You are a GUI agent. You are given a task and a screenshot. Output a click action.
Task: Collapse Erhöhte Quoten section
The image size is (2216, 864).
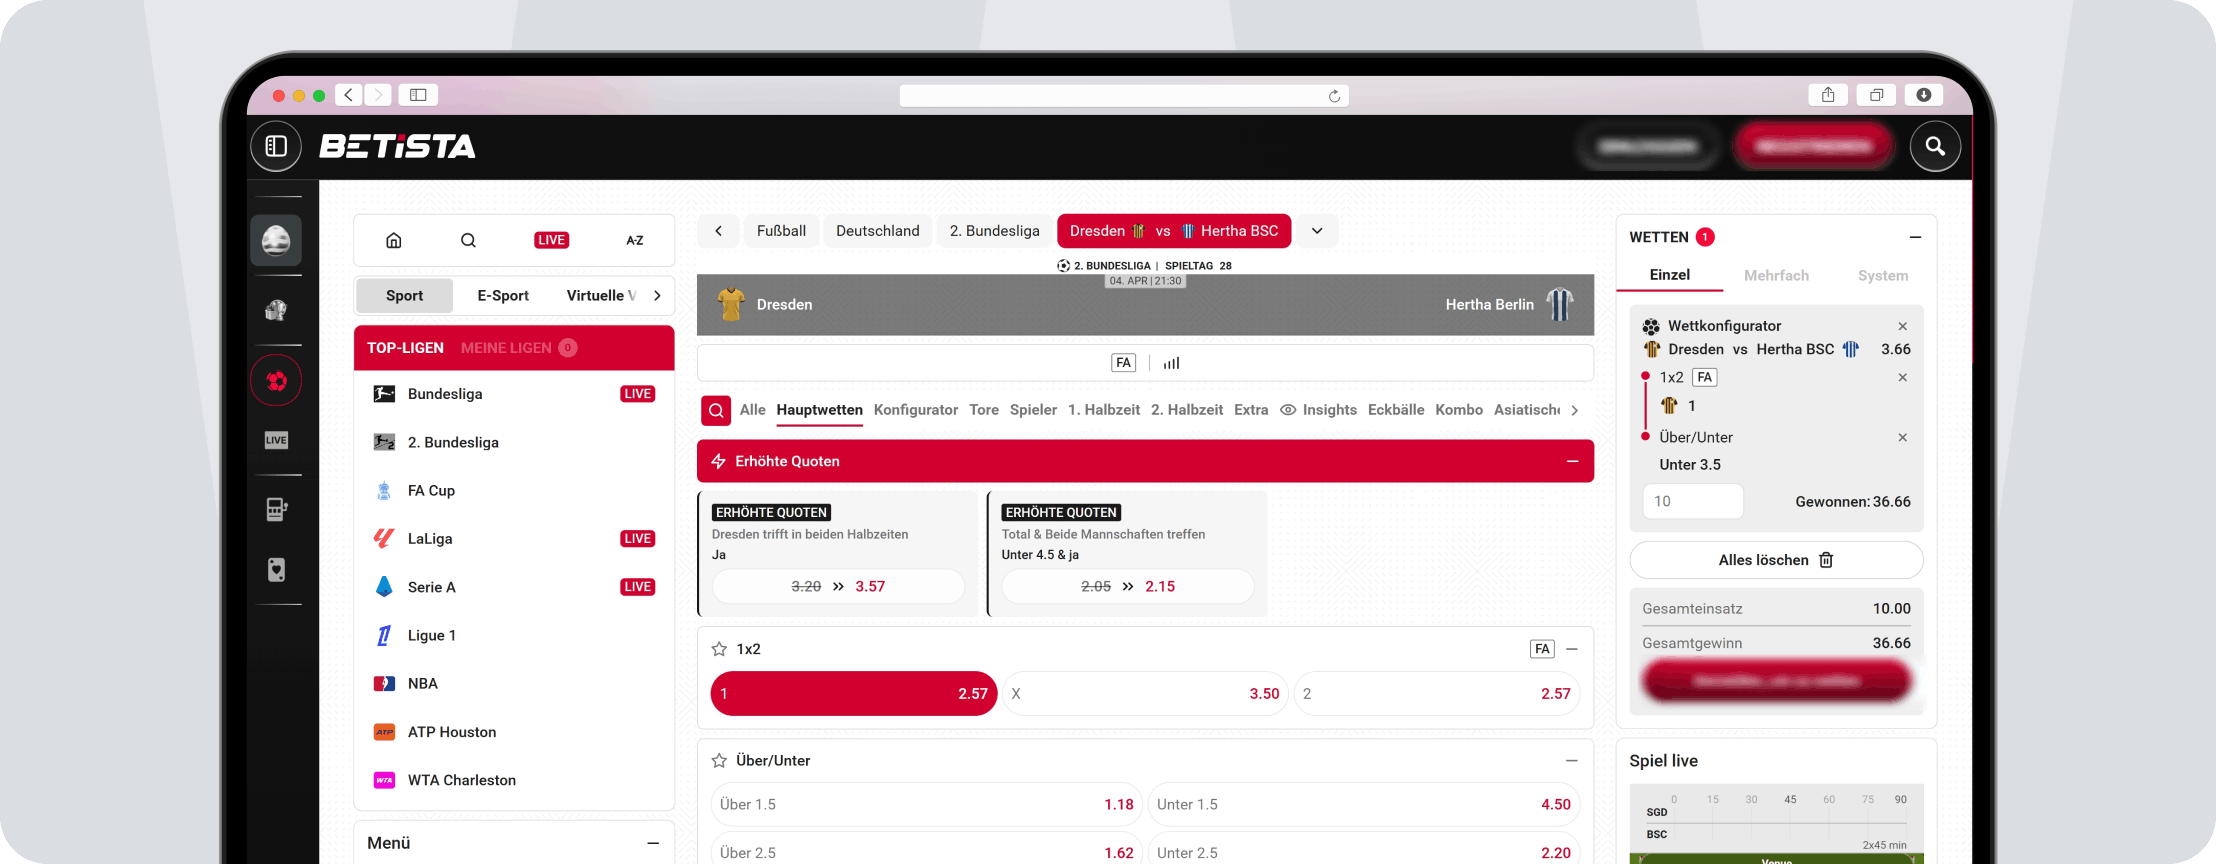[x=1572, y=461]
